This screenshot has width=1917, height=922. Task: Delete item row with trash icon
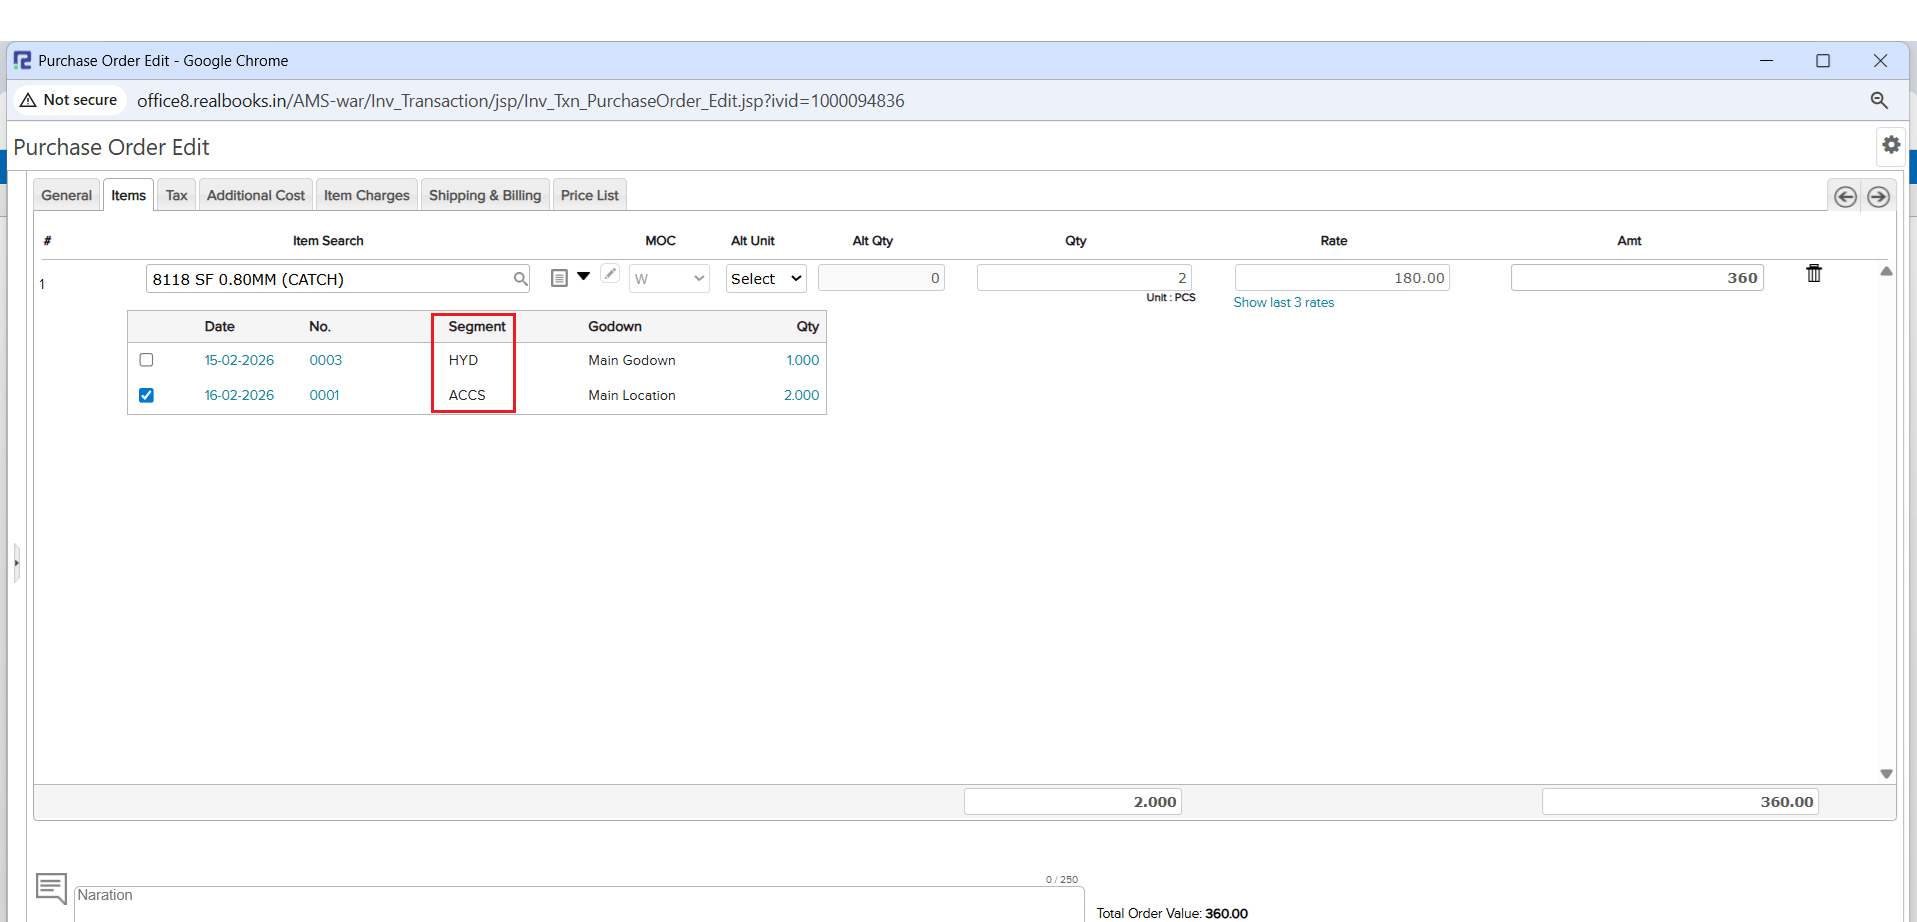tap(1813, 274)
